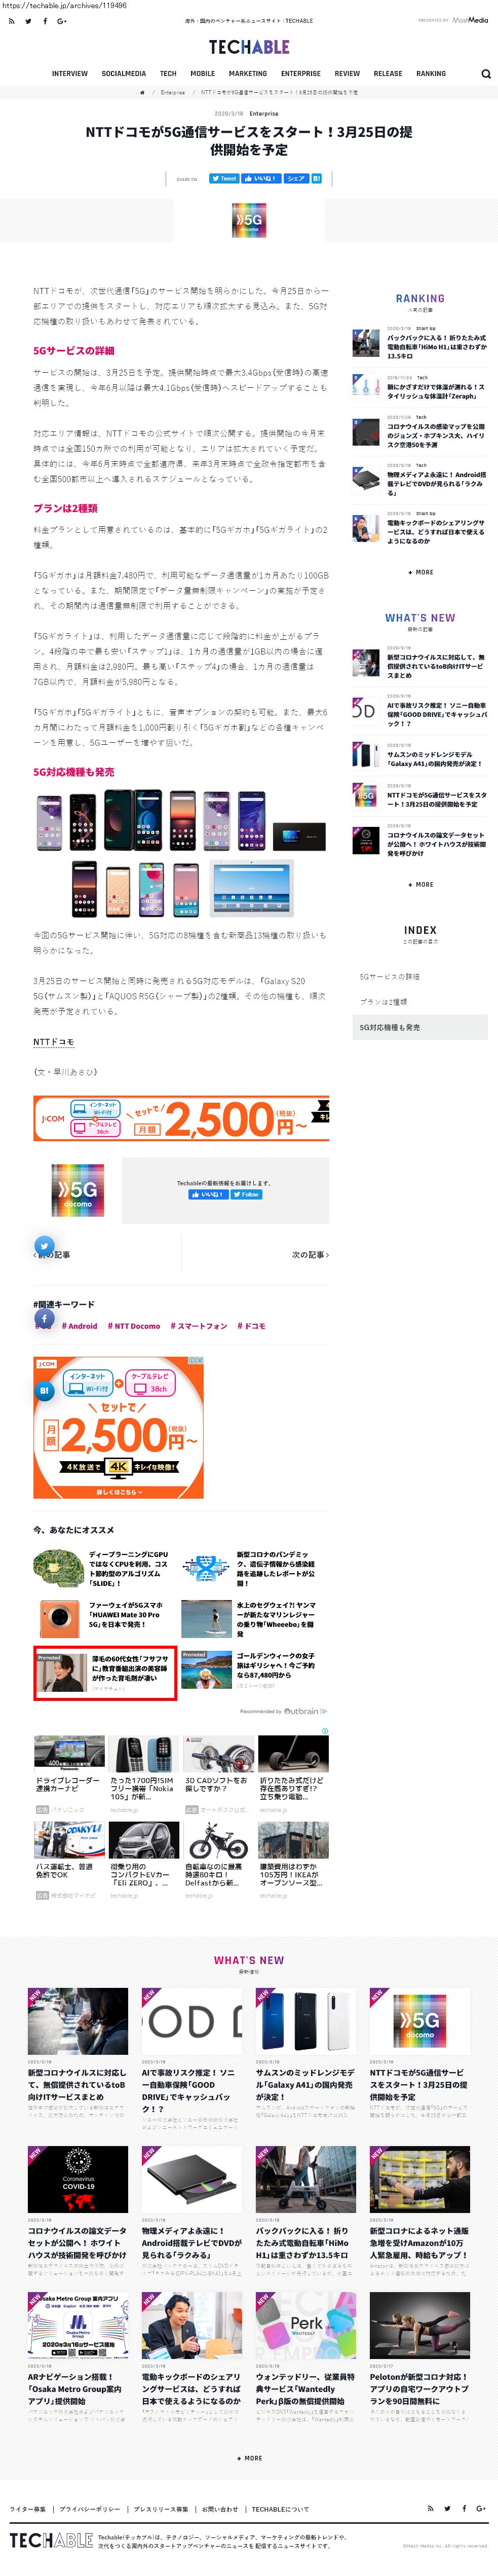The width and height of the screenshot is (498, 2576).
Task: Jump to 5G対応機種も発売 in index
Action: coord(420,1027)
